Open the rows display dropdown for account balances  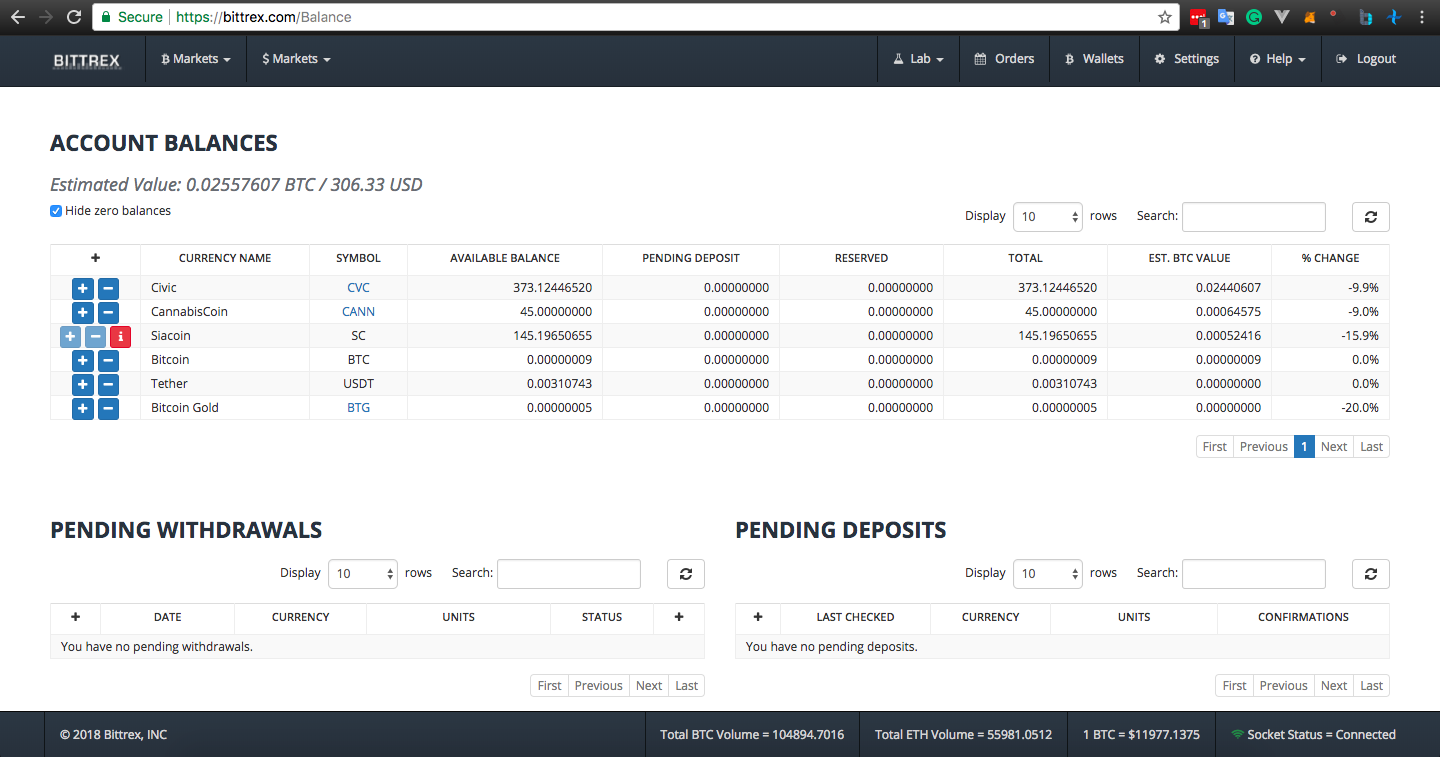tap(1048, 216)
